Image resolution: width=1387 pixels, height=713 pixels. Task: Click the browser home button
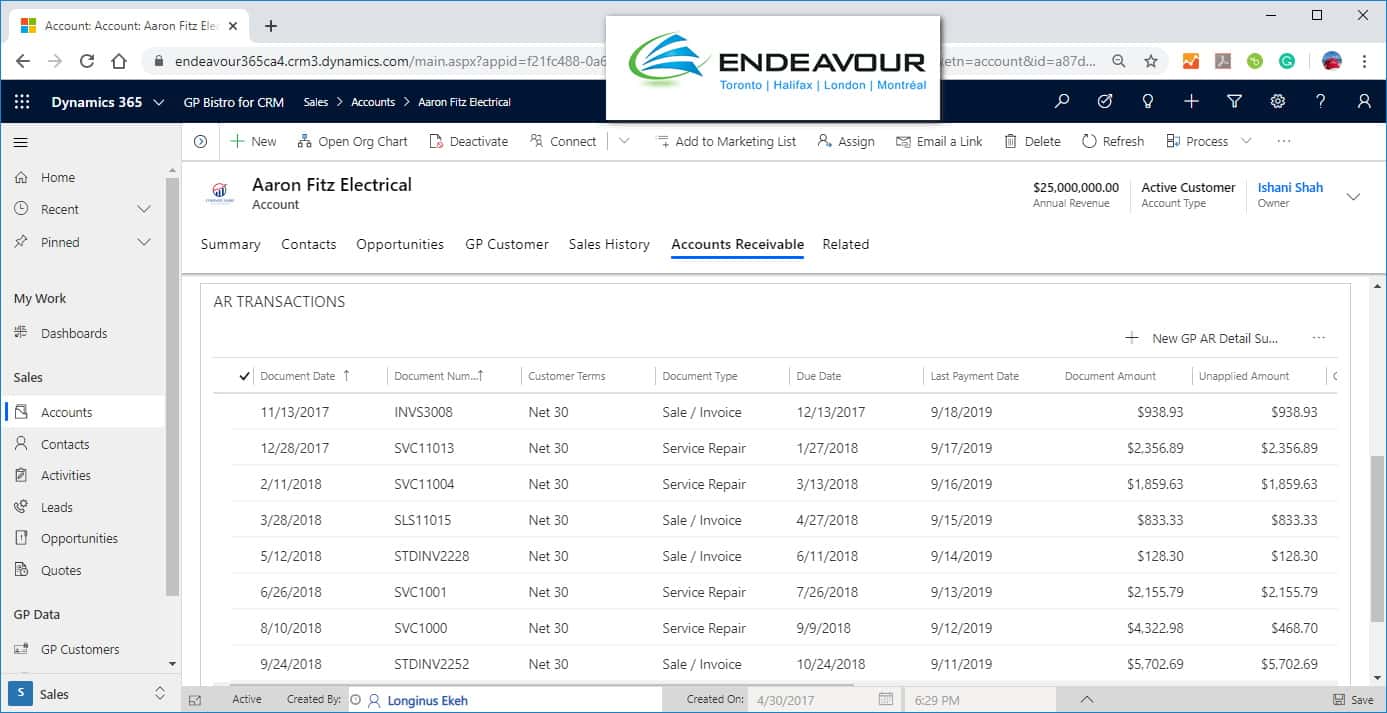click(x=119, y=61)
